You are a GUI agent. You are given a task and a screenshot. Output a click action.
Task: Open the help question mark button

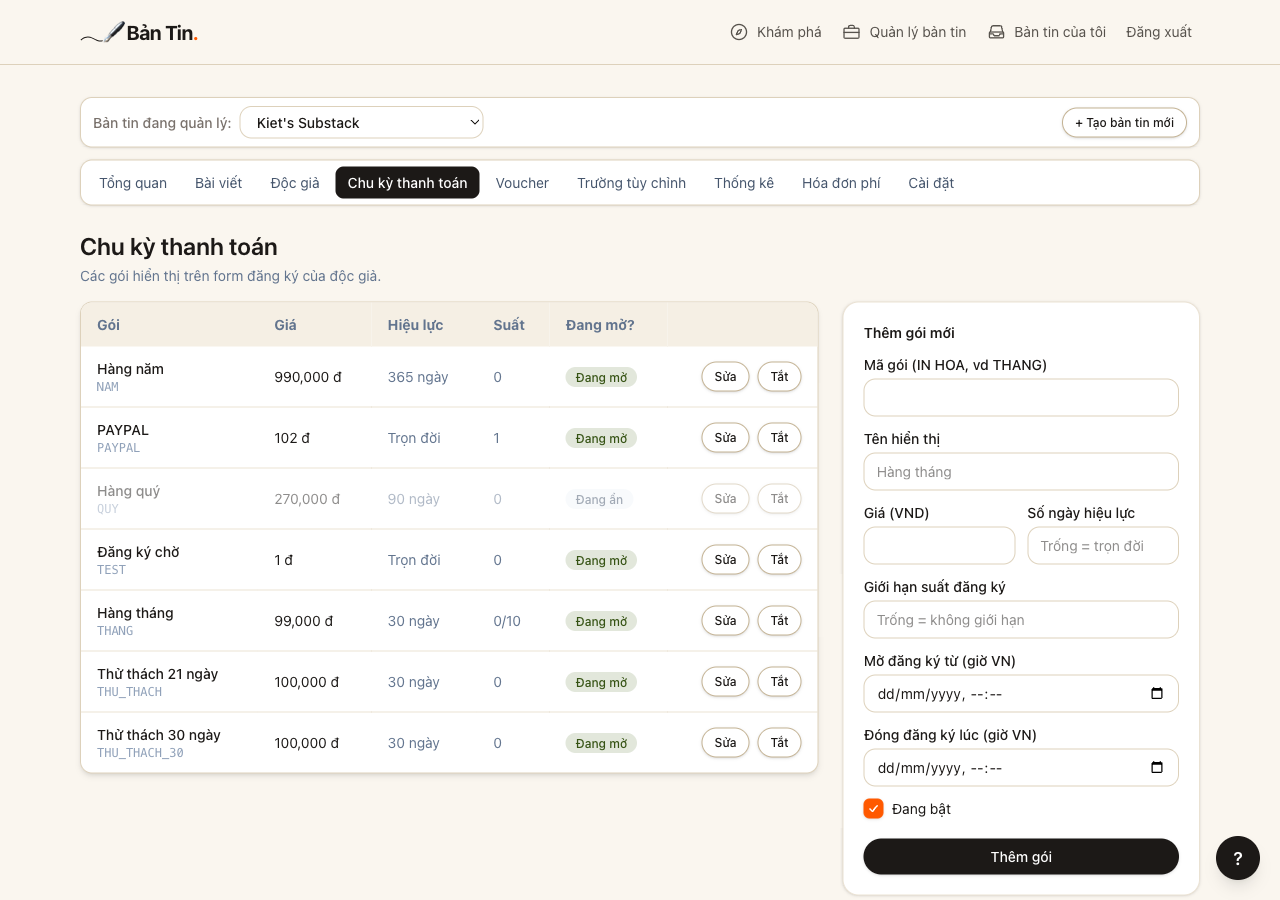[x=1238, y=858]
